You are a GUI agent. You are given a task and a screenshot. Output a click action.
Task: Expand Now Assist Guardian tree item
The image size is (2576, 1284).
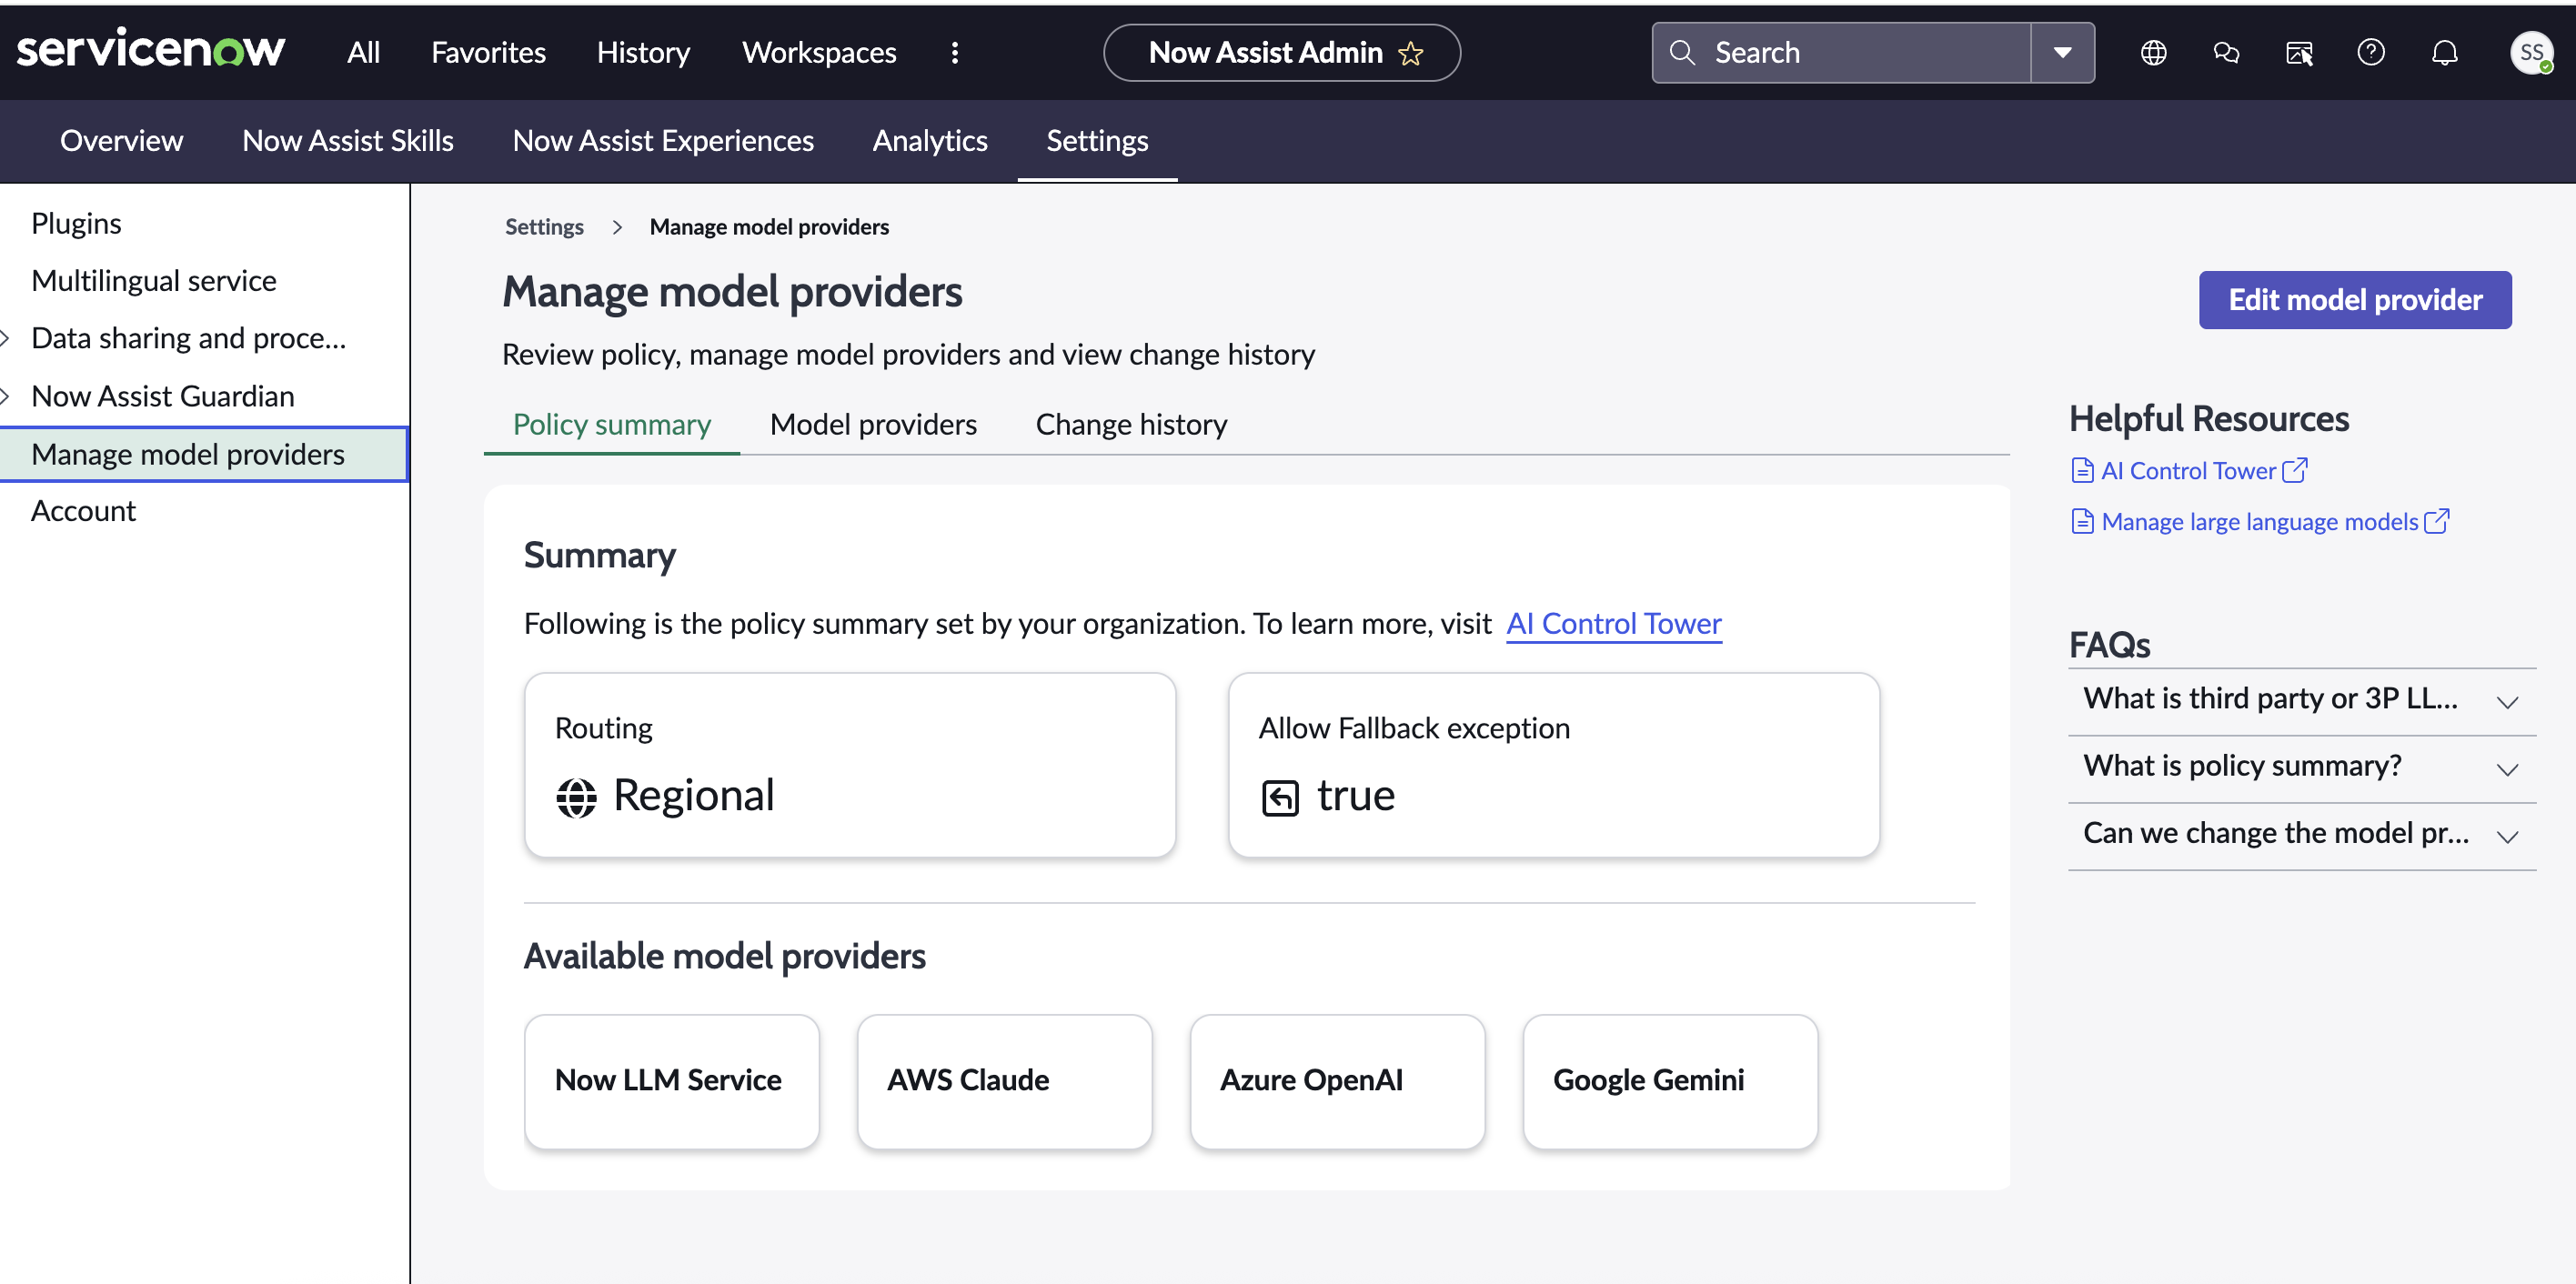tap(6, 396)
